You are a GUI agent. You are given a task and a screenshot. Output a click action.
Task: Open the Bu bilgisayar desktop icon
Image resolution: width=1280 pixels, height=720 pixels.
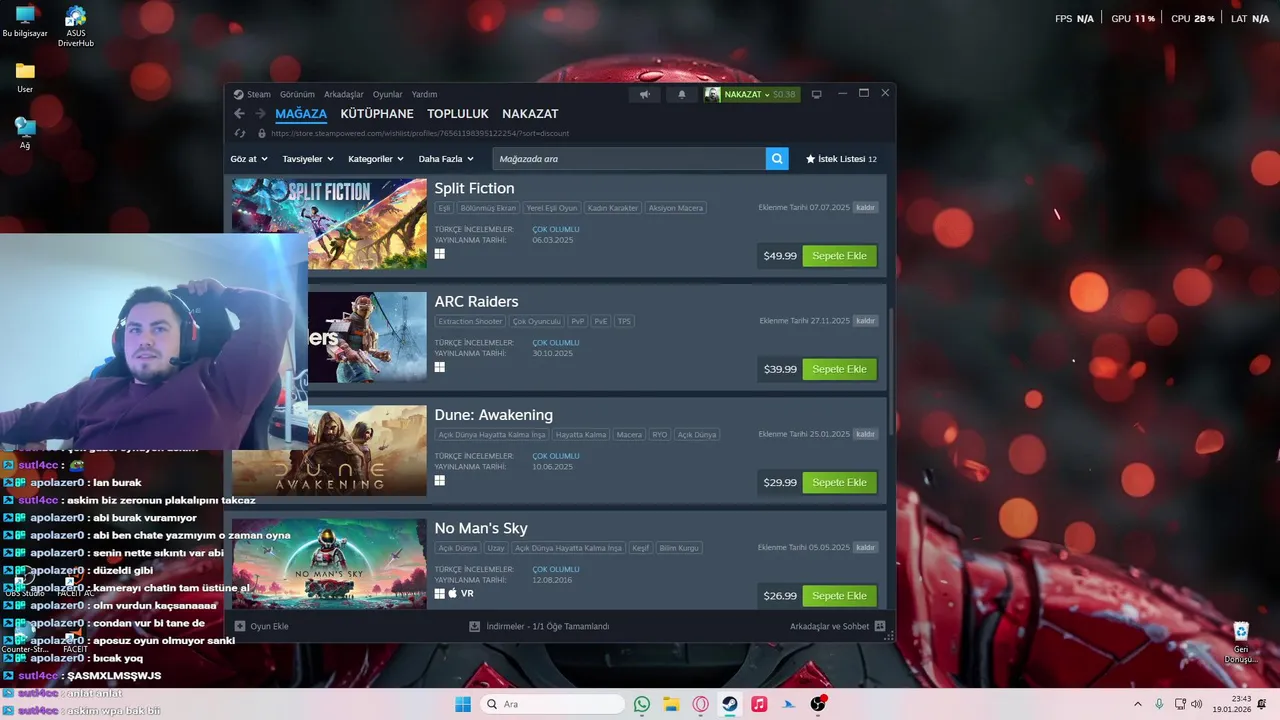click(x=25, y=22)
